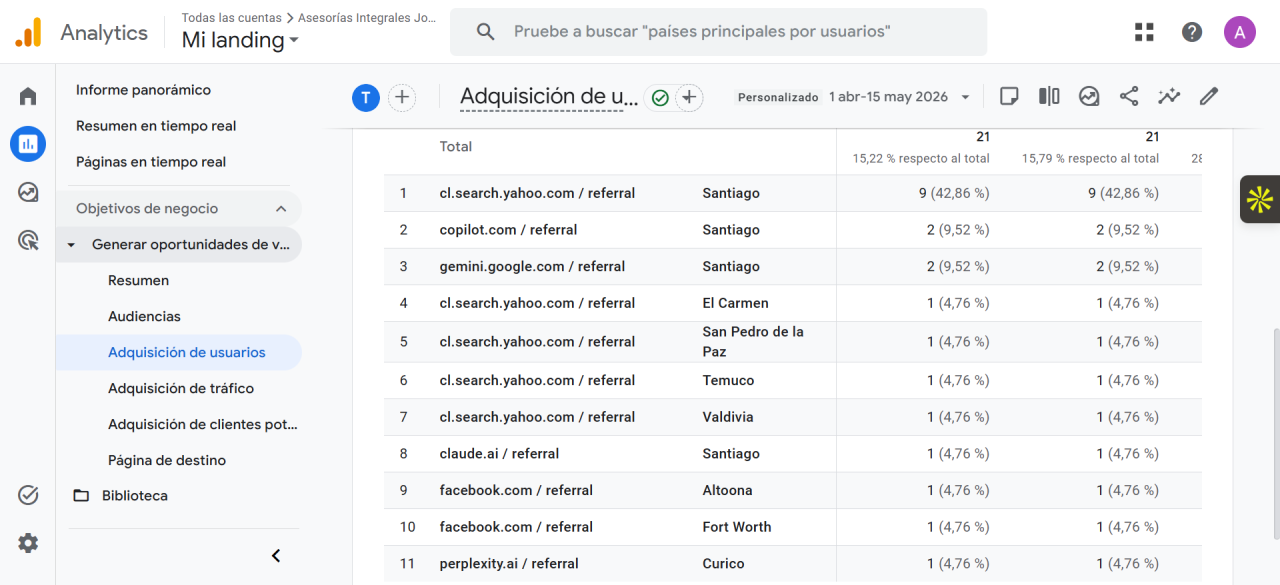Click the Google Analytics logo
Screen dimensions: 1280x585
pos(28,32)
